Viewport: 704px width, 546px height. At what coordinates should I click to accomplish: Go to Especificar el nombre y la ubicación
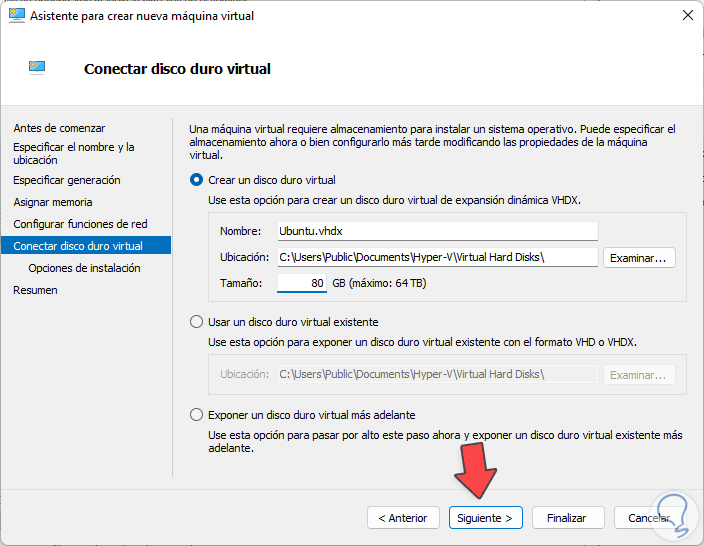pos(74,153)
